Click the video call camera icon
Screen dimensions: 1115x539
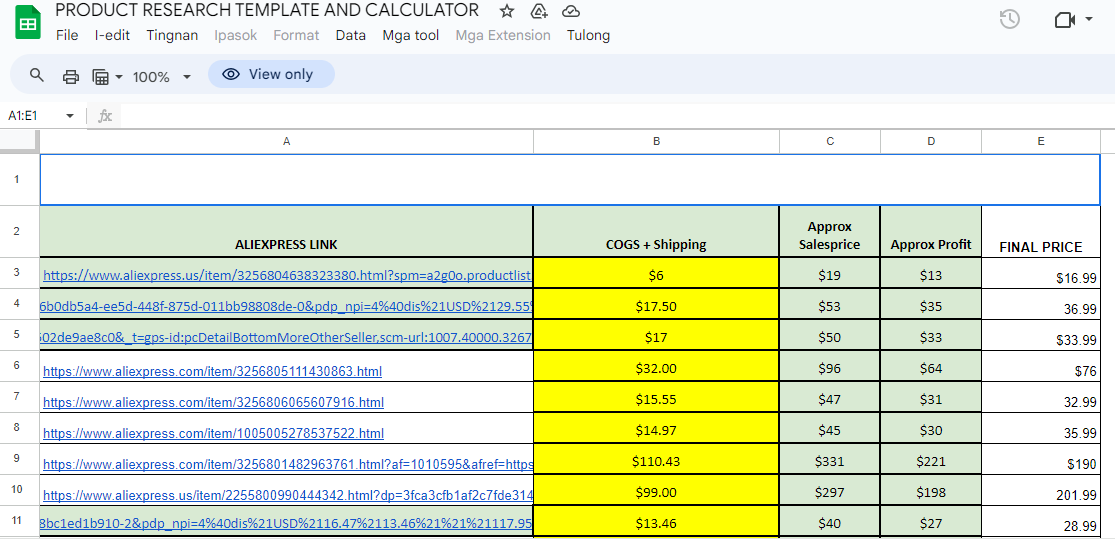click(x=1064, y=20)
